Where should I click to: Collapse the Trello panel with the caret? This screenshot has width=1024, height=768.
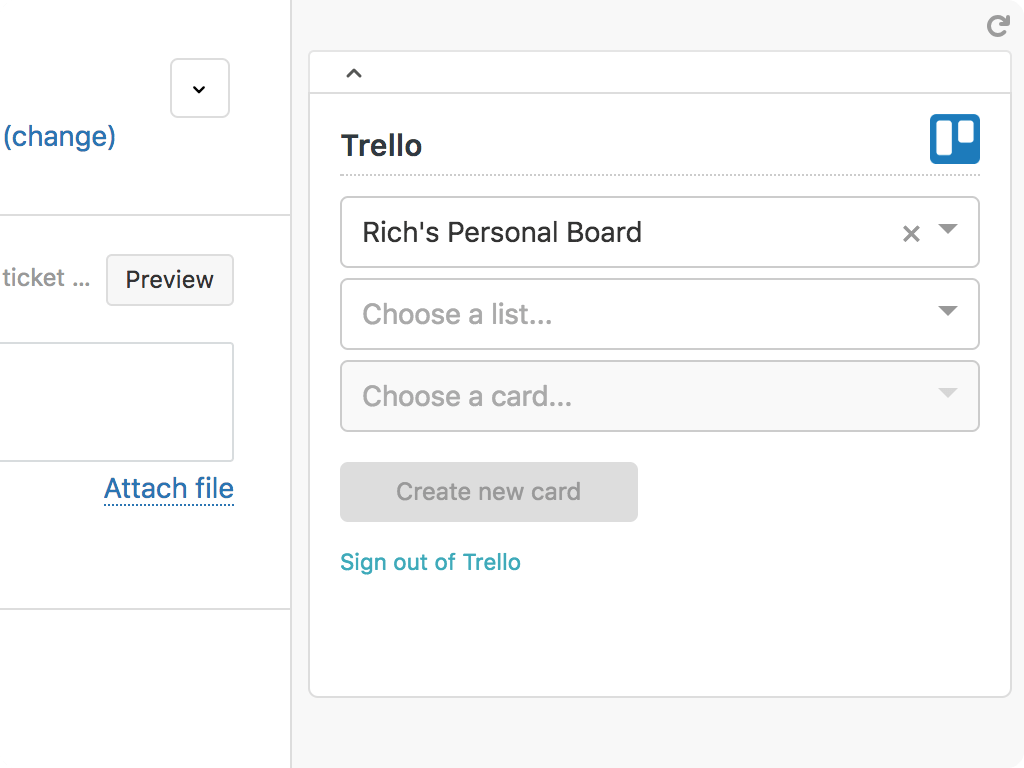354,73
